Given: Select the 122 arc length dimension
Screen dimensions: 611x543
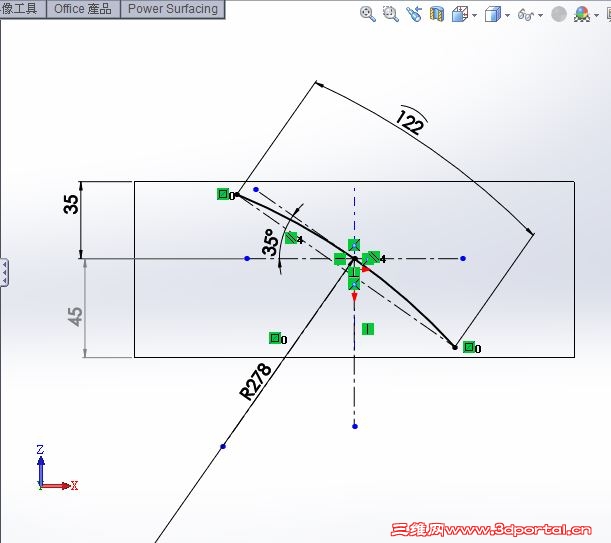Looking at the screenshot, I should 411,120.
